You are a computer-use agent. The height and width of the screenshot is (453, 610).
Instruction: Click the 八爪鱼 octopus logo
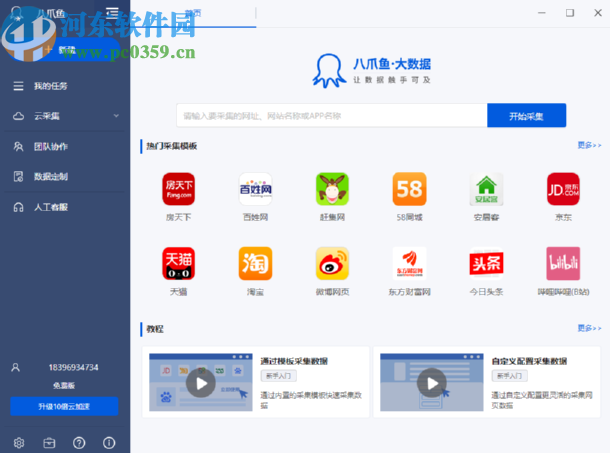pos(329,70)
